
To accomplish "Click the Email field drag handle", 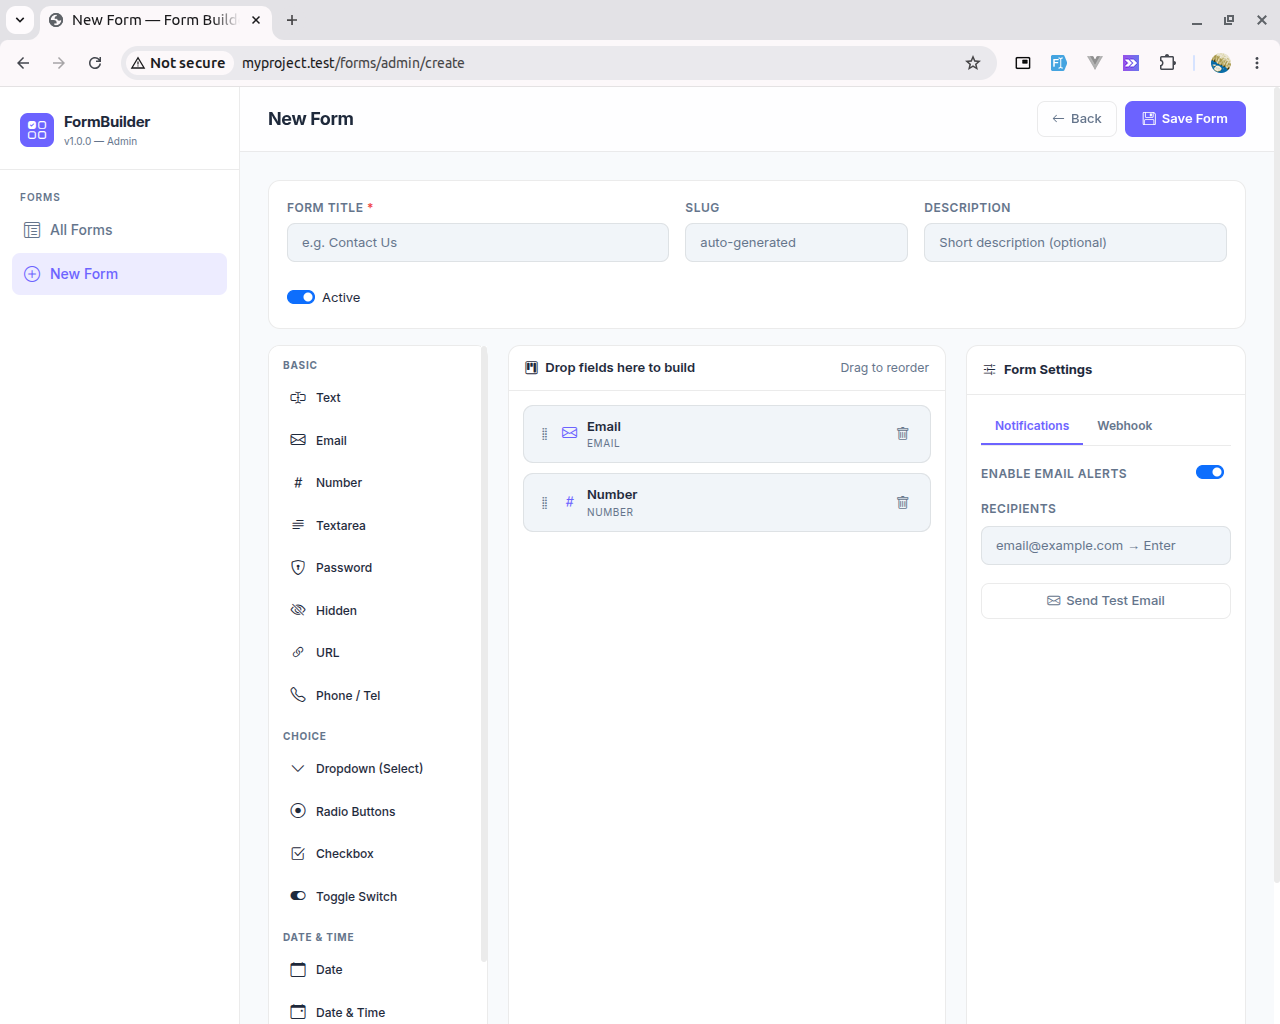I will point(544,434).
